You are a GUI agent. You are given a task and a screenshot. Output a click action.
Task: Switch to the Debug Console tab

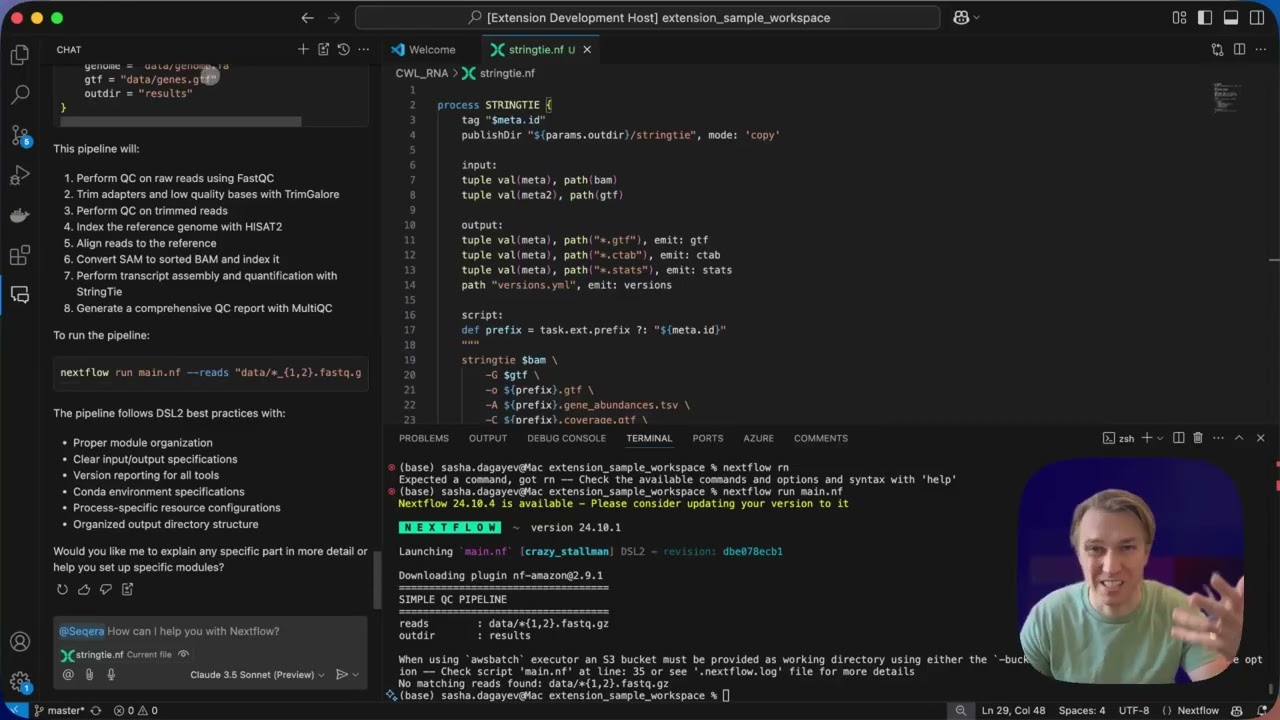566,438
